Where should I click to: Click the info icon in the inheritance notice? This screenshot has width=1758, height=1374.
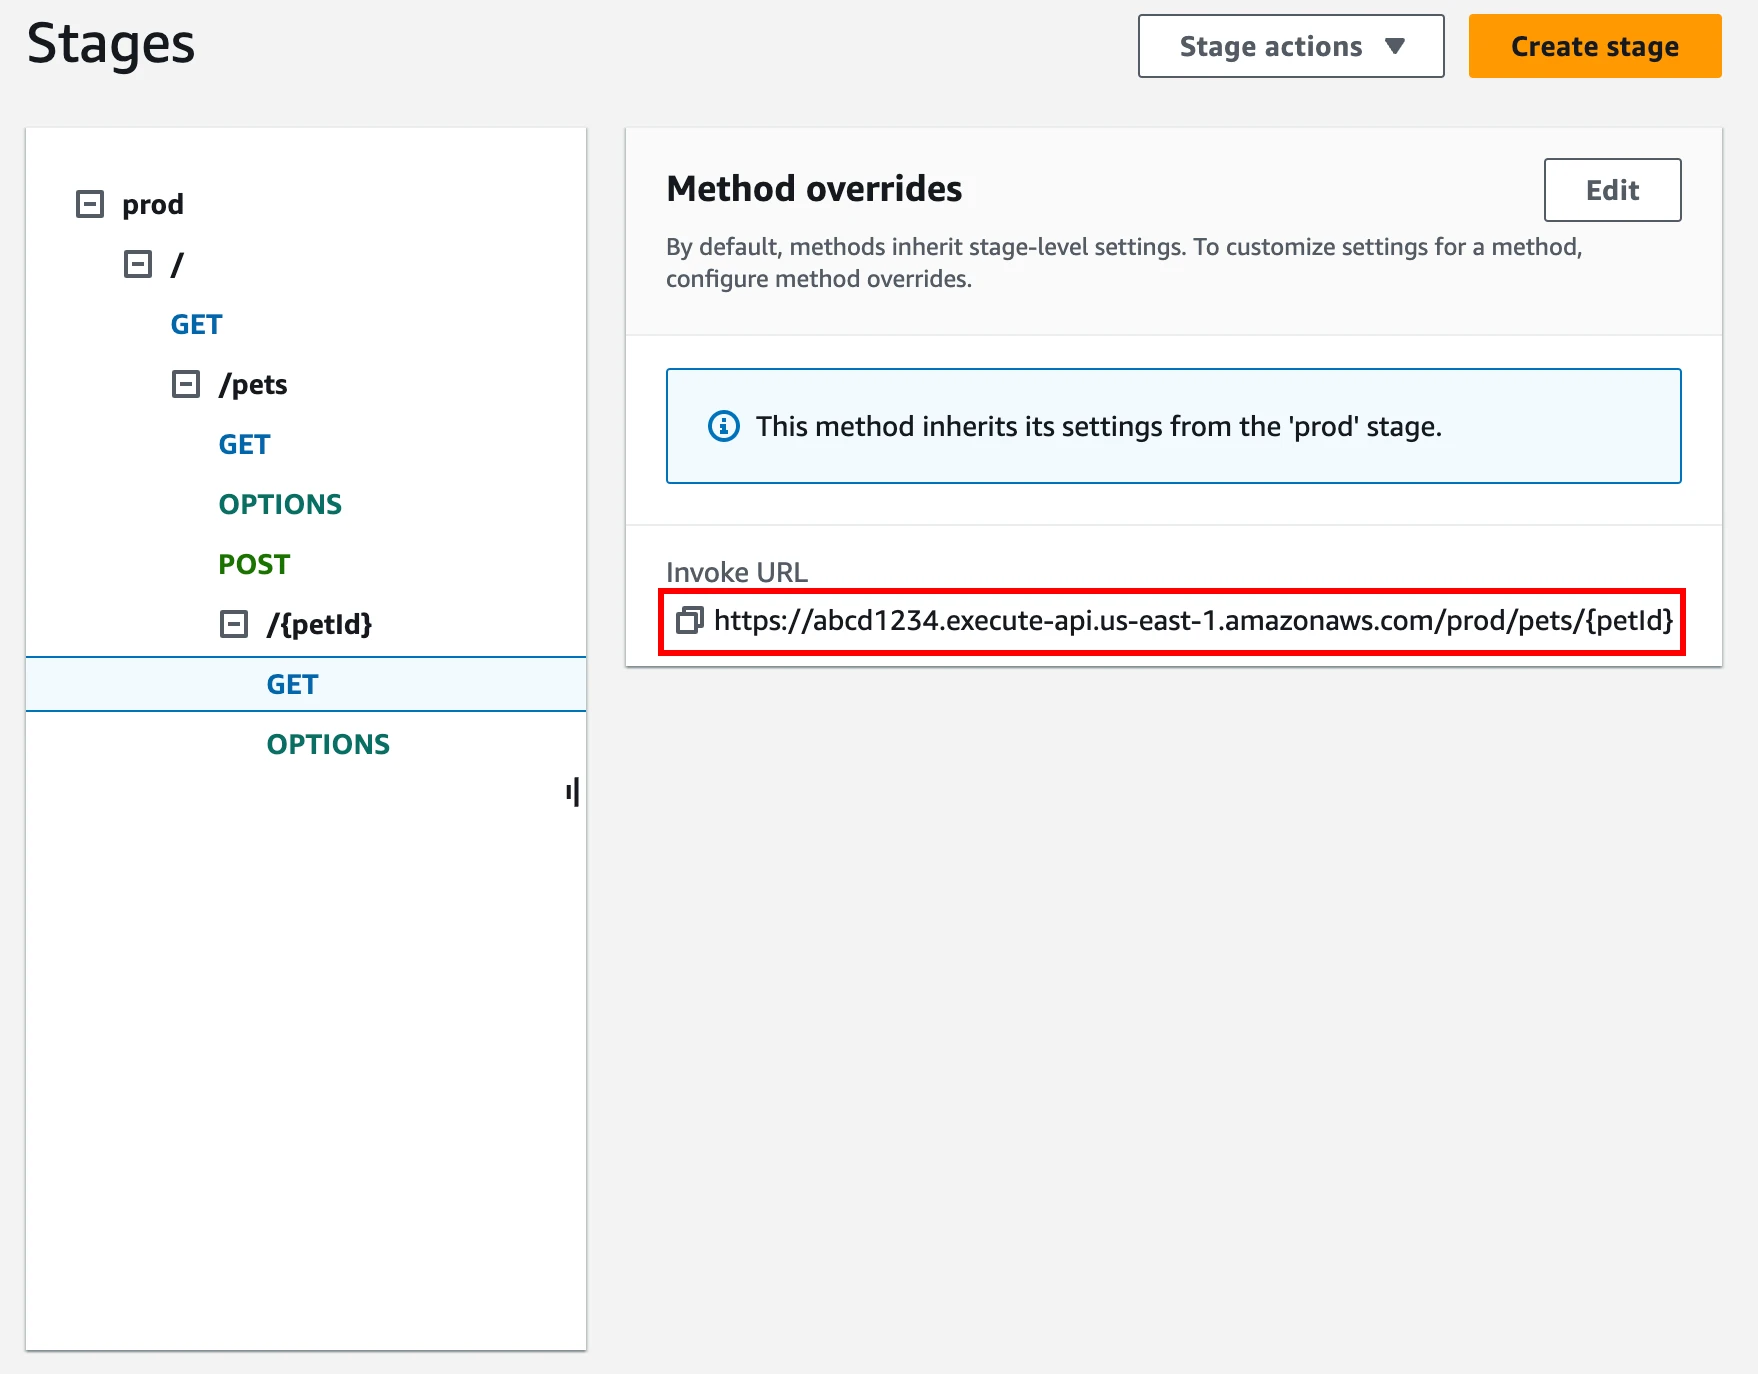[724, 426]
